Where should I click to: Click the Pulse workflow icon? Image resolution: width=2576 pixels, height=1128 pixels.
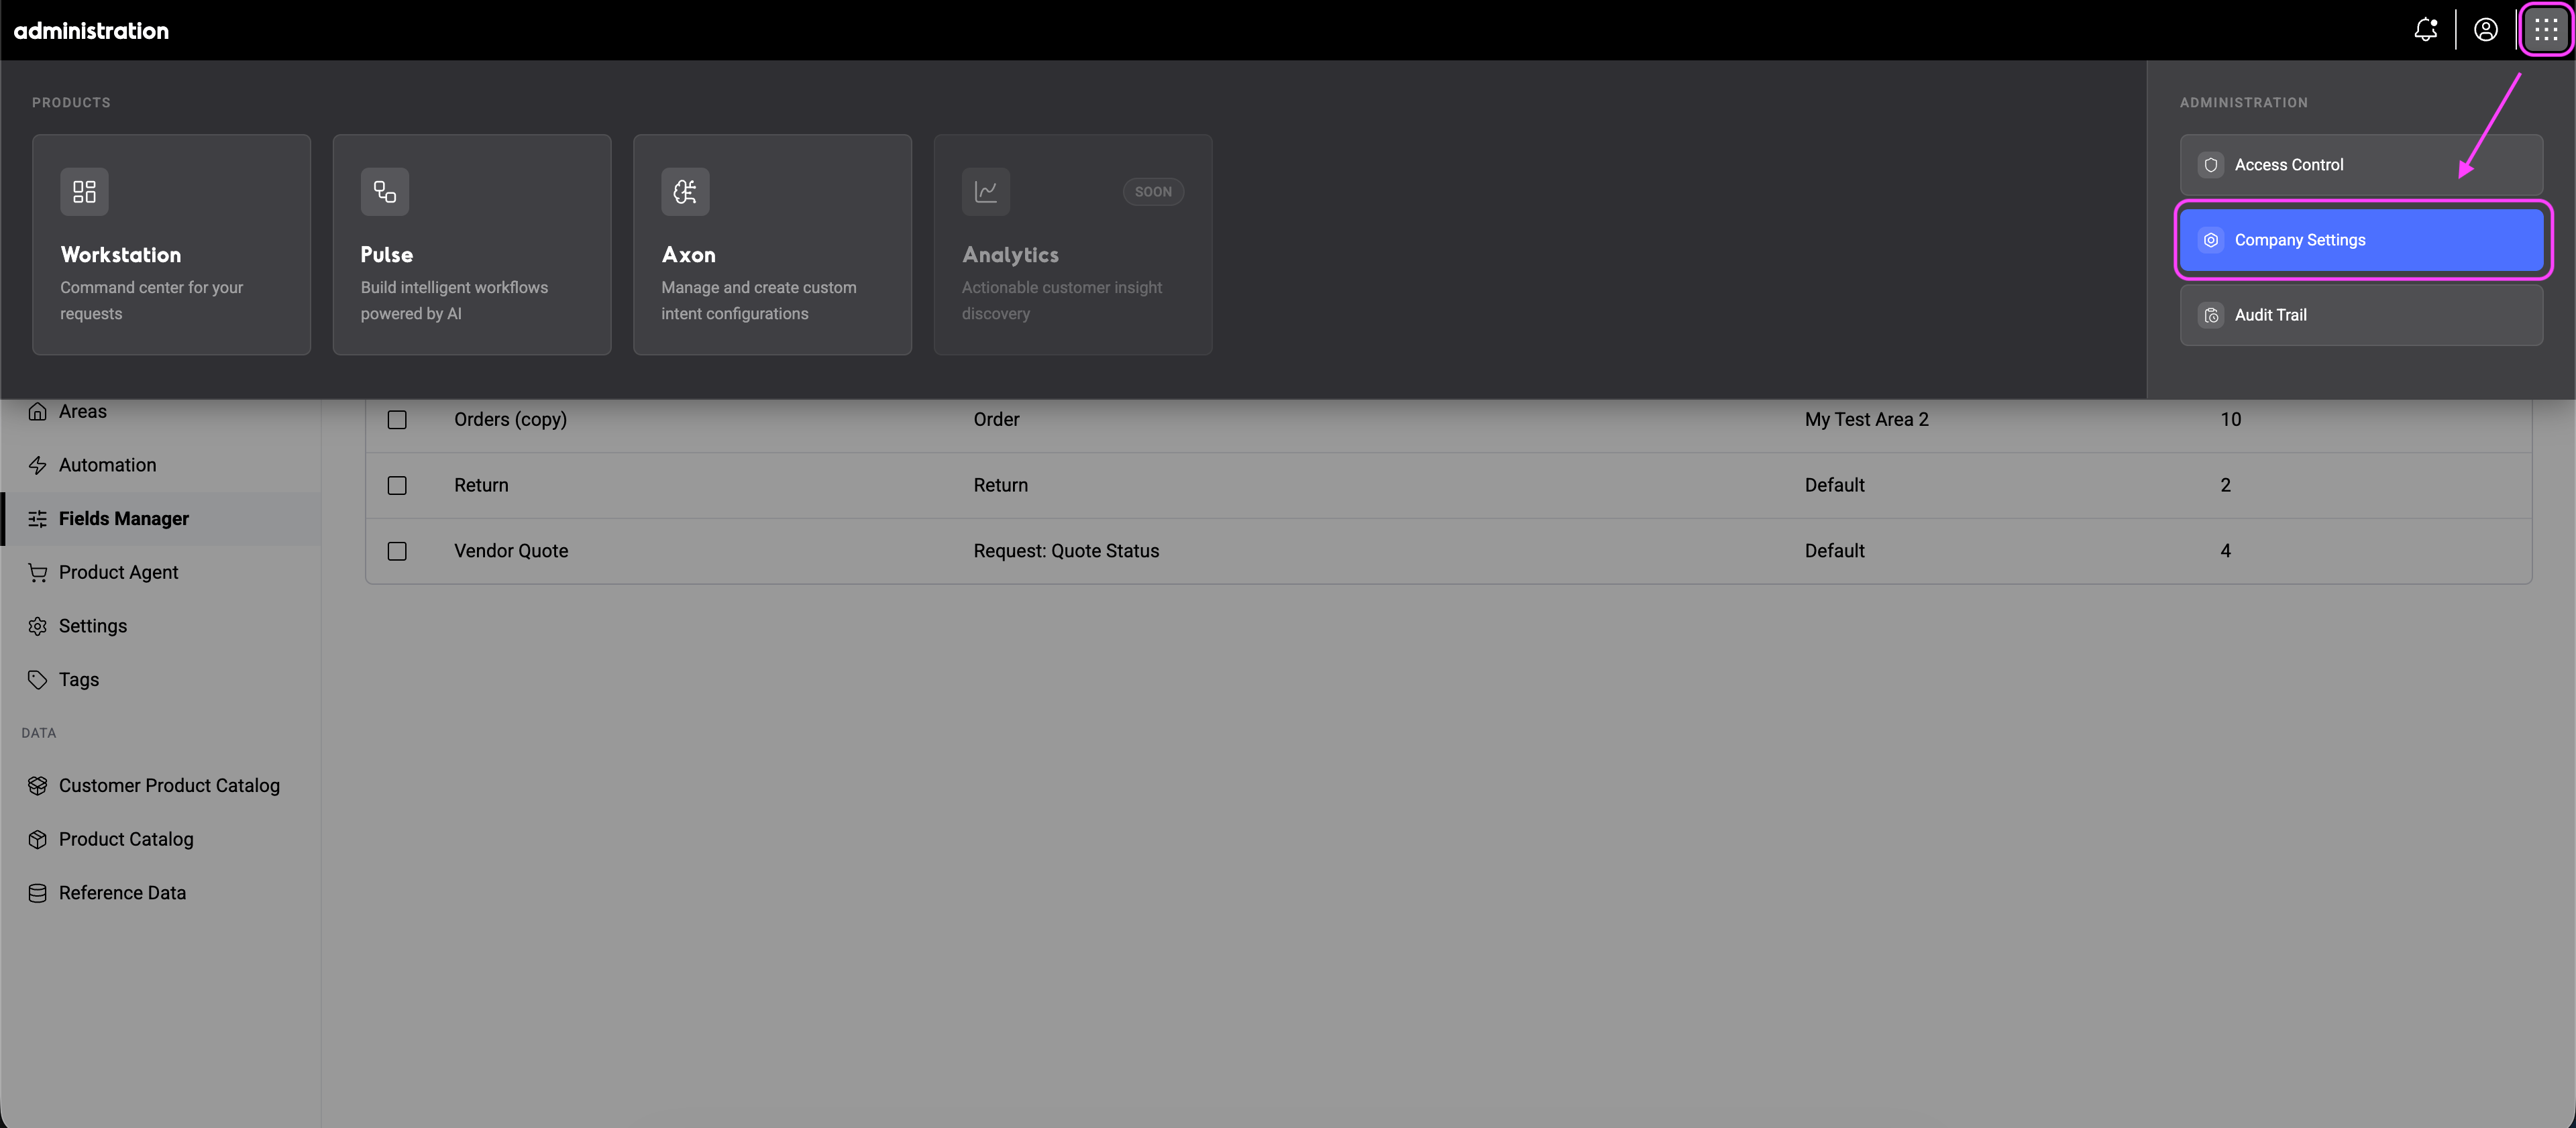tap(385, 191)
